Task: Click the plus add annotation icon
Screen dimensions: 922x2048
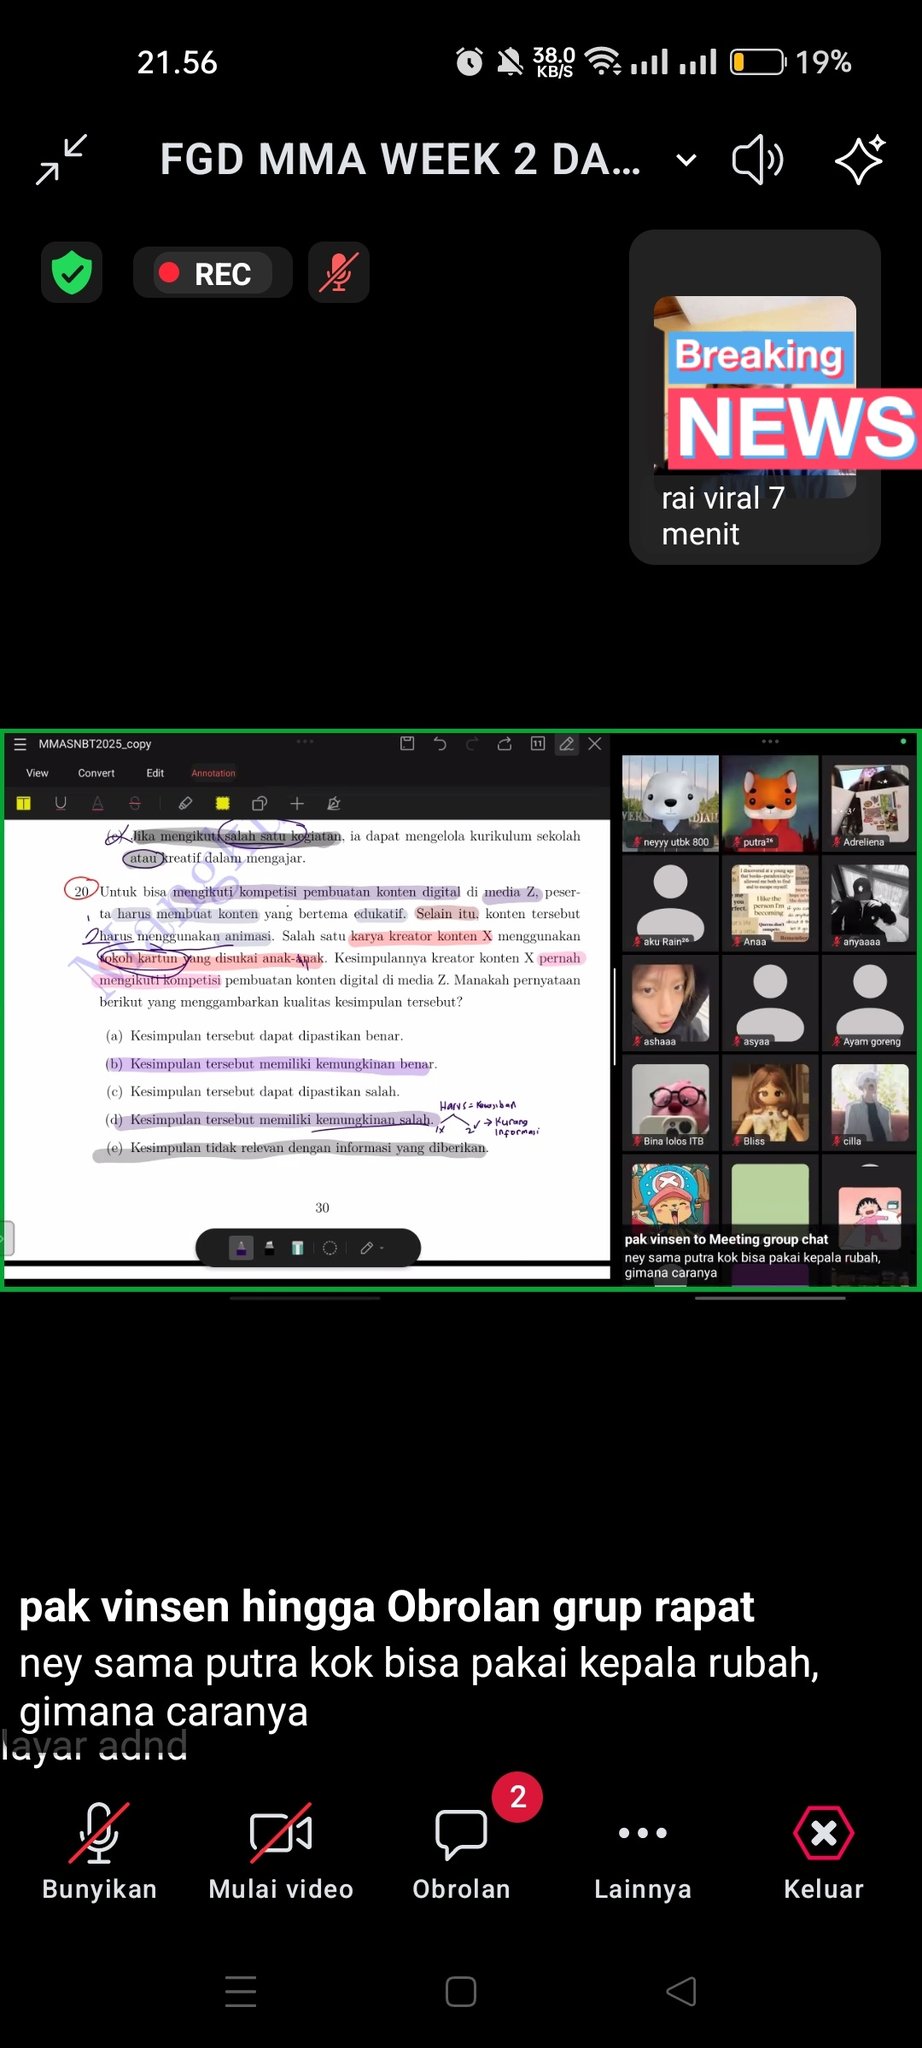Action: tap(297, 803)
